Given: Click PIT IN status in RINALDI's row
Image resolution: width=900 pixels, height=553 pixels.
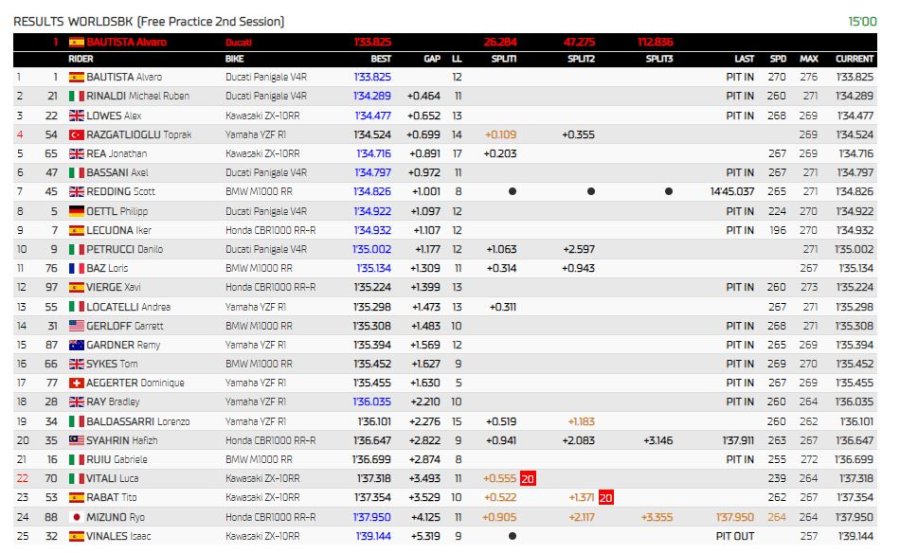Looking at the screenshot, I should point(740,96).
